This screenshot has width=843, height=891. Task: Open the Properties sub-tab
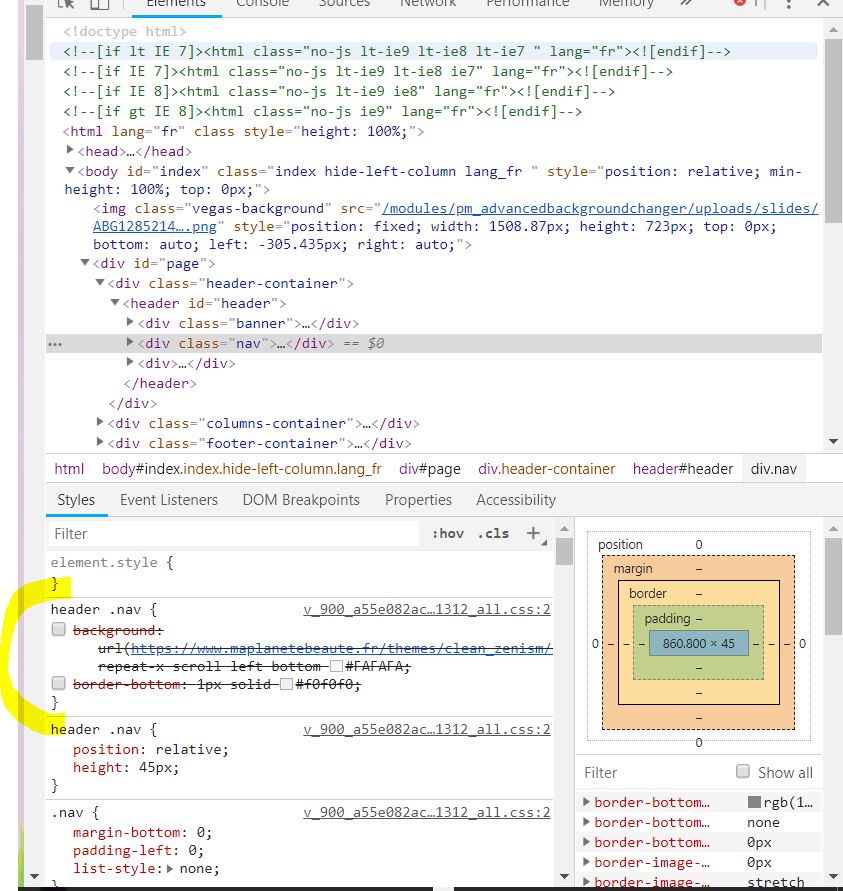[x=418, y=500]
